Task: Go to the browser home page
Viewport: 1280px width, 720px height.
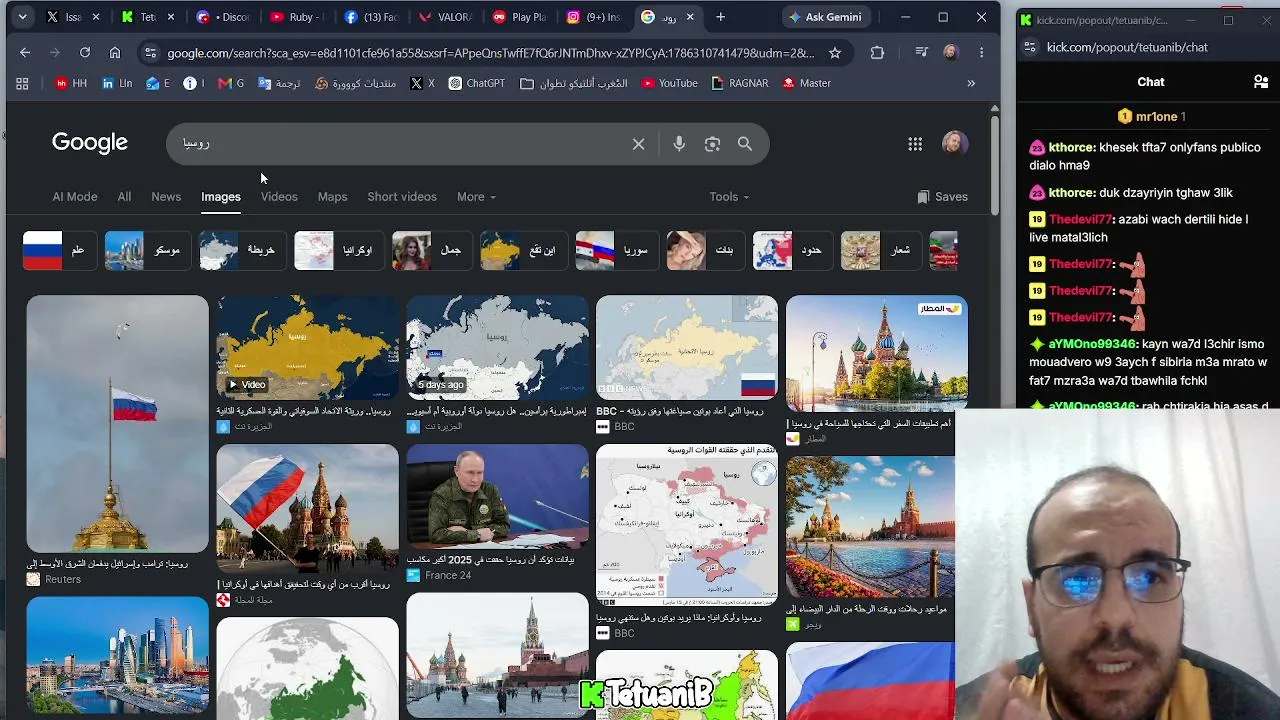Action: click(x=115, y=53)
